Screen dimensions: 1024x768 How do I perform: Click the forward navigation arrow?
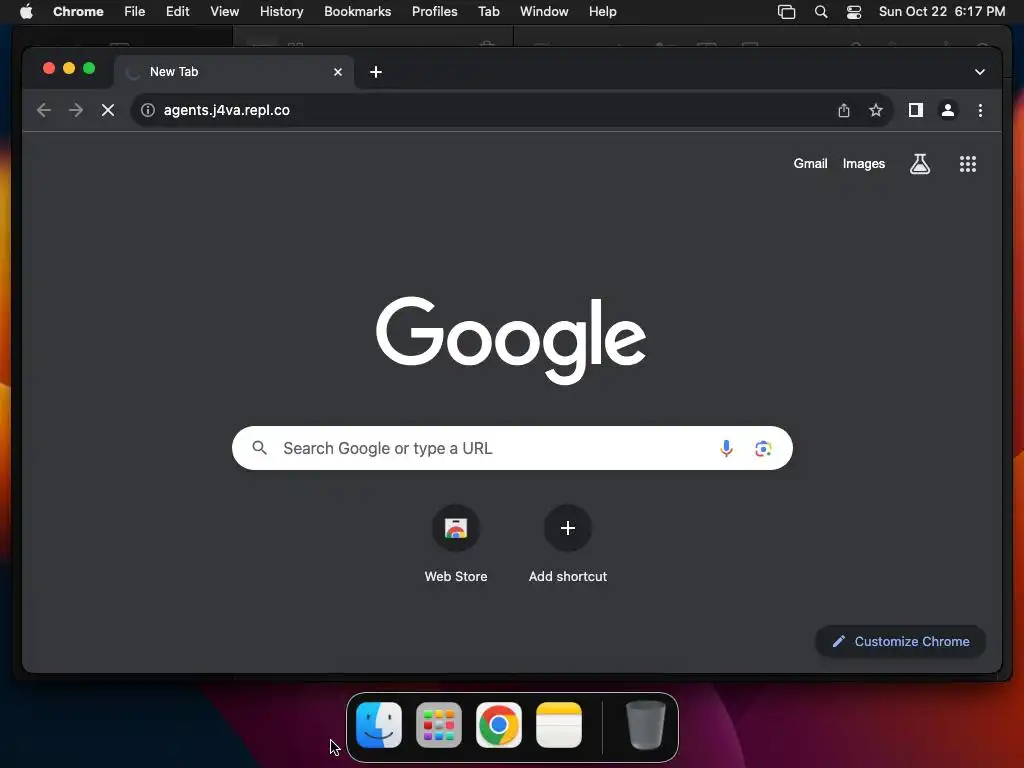pos(76,110)
